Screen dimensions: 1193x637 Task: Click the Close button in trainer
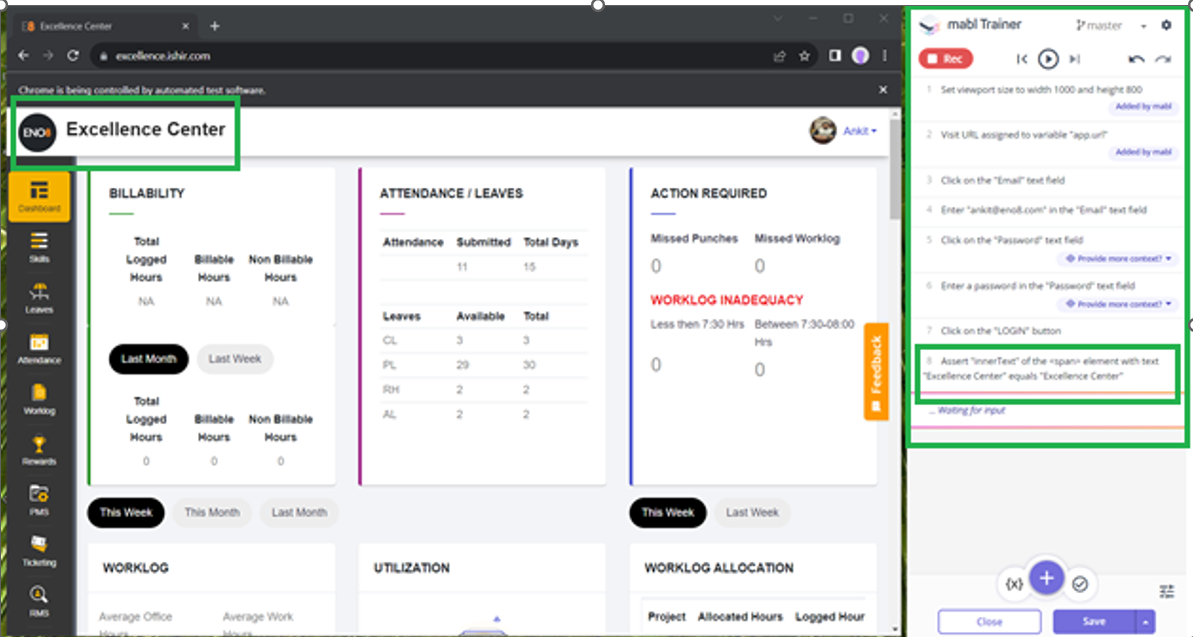989,621
